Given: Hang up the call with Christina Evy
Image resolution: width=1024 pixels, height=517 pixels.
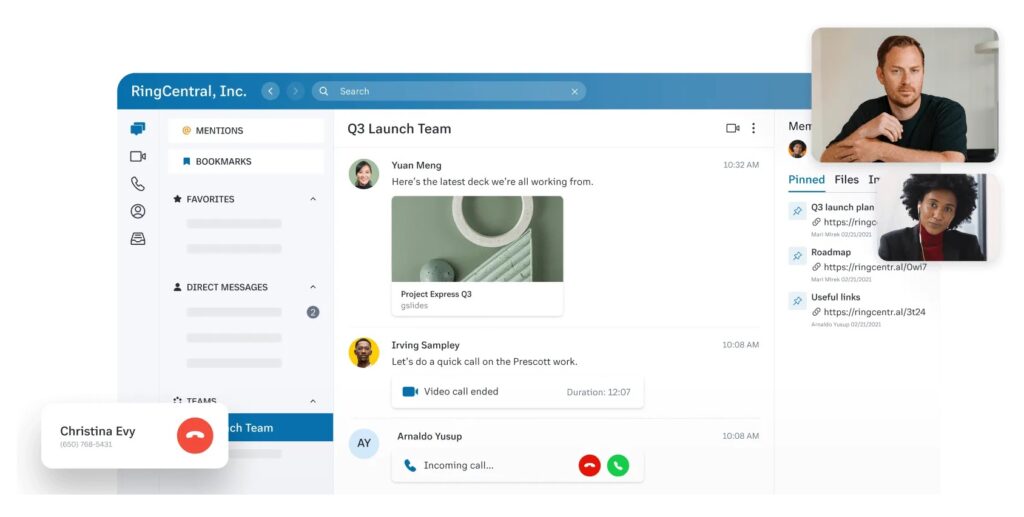Looking at the screenshot, I should [x=195, y=436].
